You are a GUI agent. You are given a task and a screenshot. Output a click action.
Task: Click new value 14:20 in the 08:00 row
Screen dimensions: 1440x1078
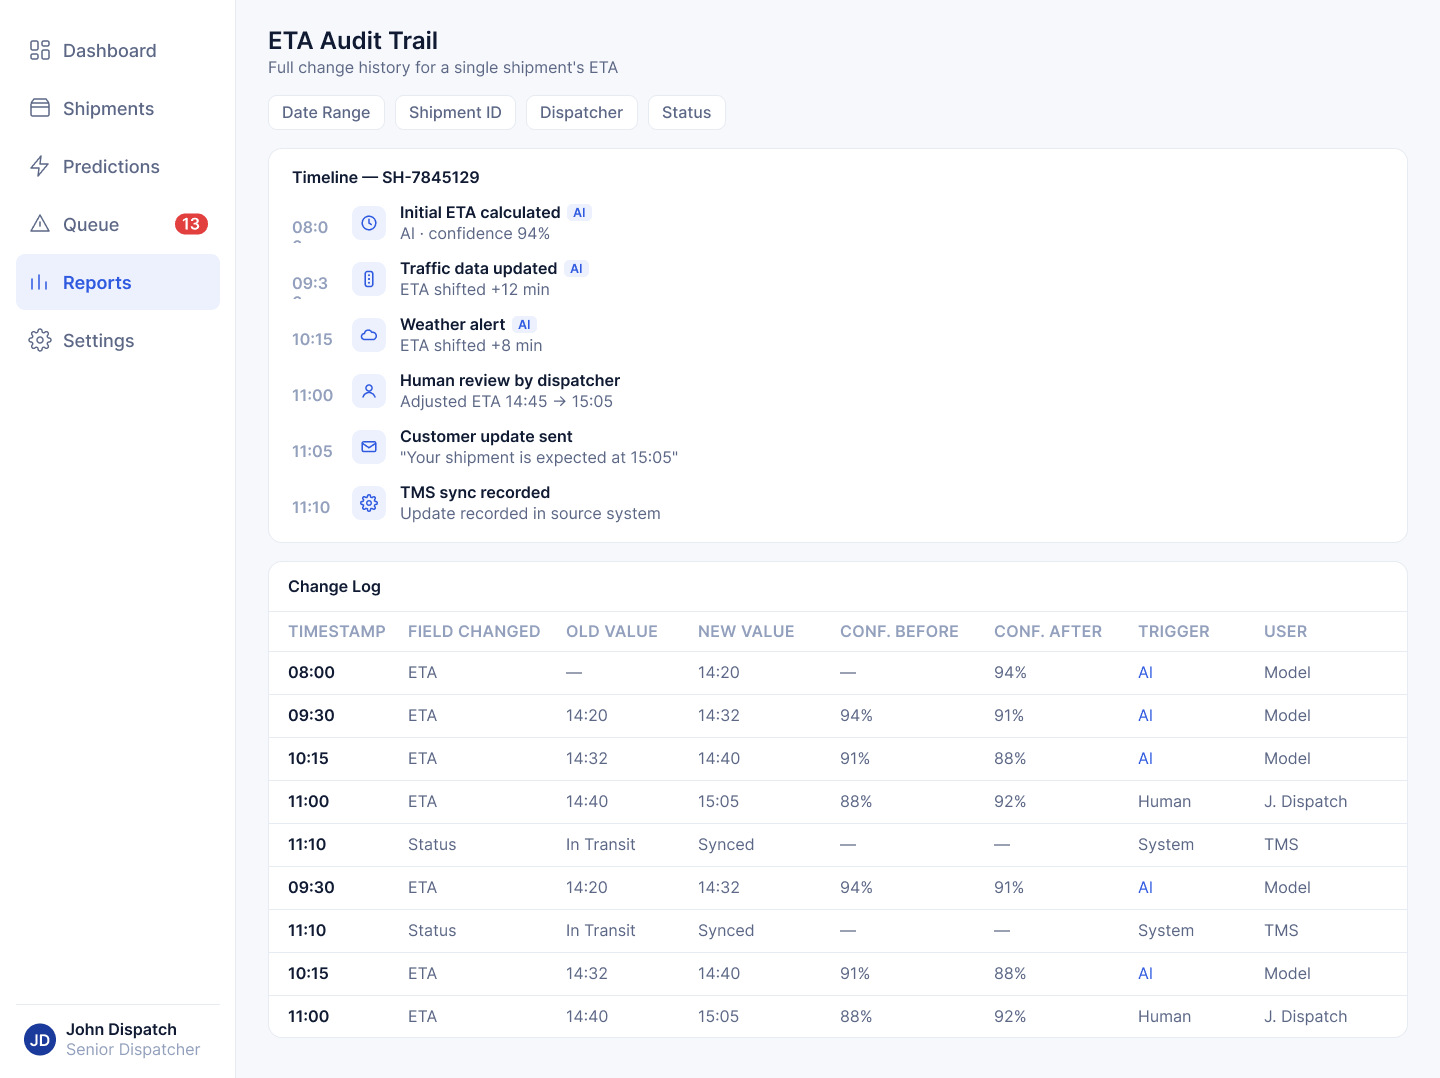[719, 672]
